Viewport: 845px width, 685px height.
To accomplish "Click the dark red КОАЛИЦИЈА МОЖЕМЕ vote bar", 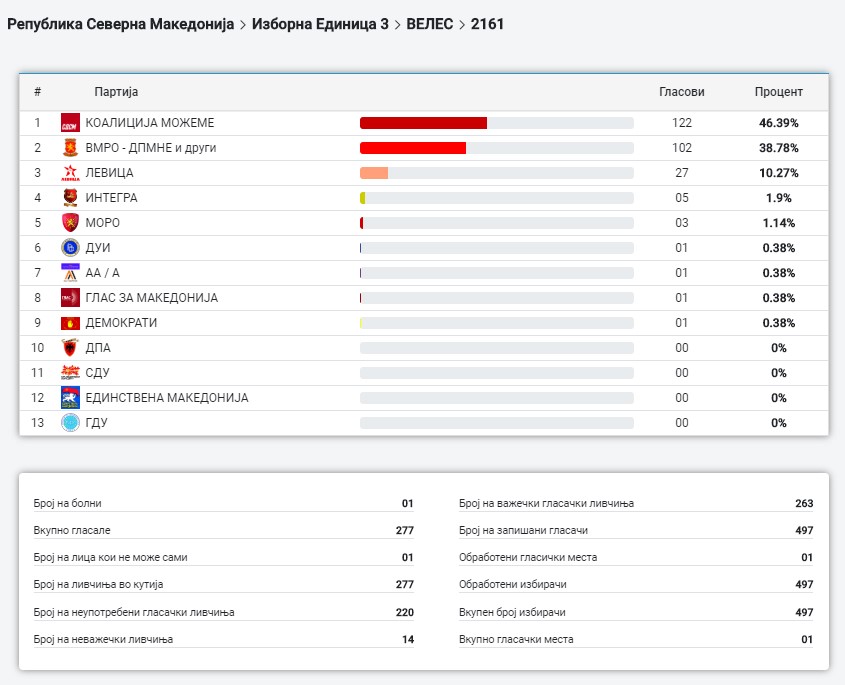I will coord(423,123).
